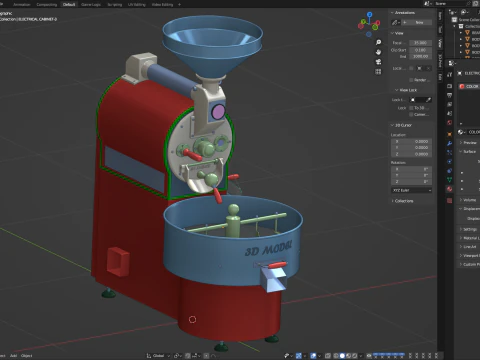
Task: Open the World properties tab icon
Action: 449,123
